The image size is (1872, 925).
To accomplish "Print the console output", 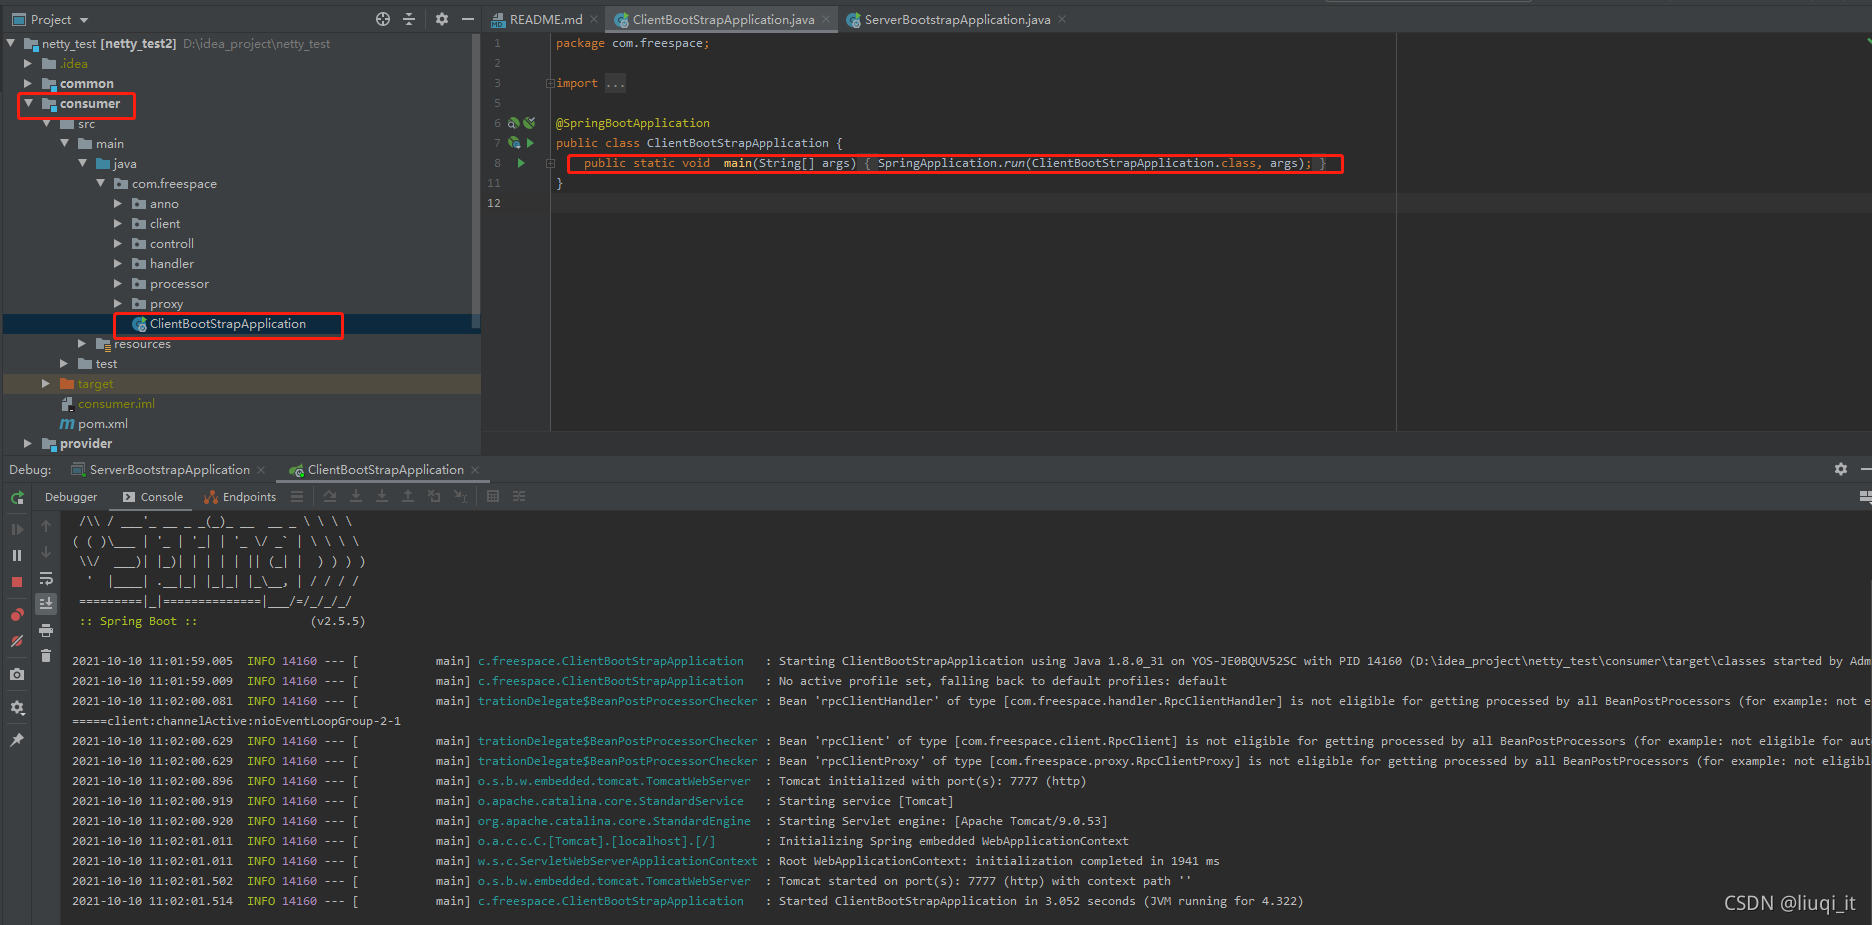I will pyautogui.click(x=46, y=630).
